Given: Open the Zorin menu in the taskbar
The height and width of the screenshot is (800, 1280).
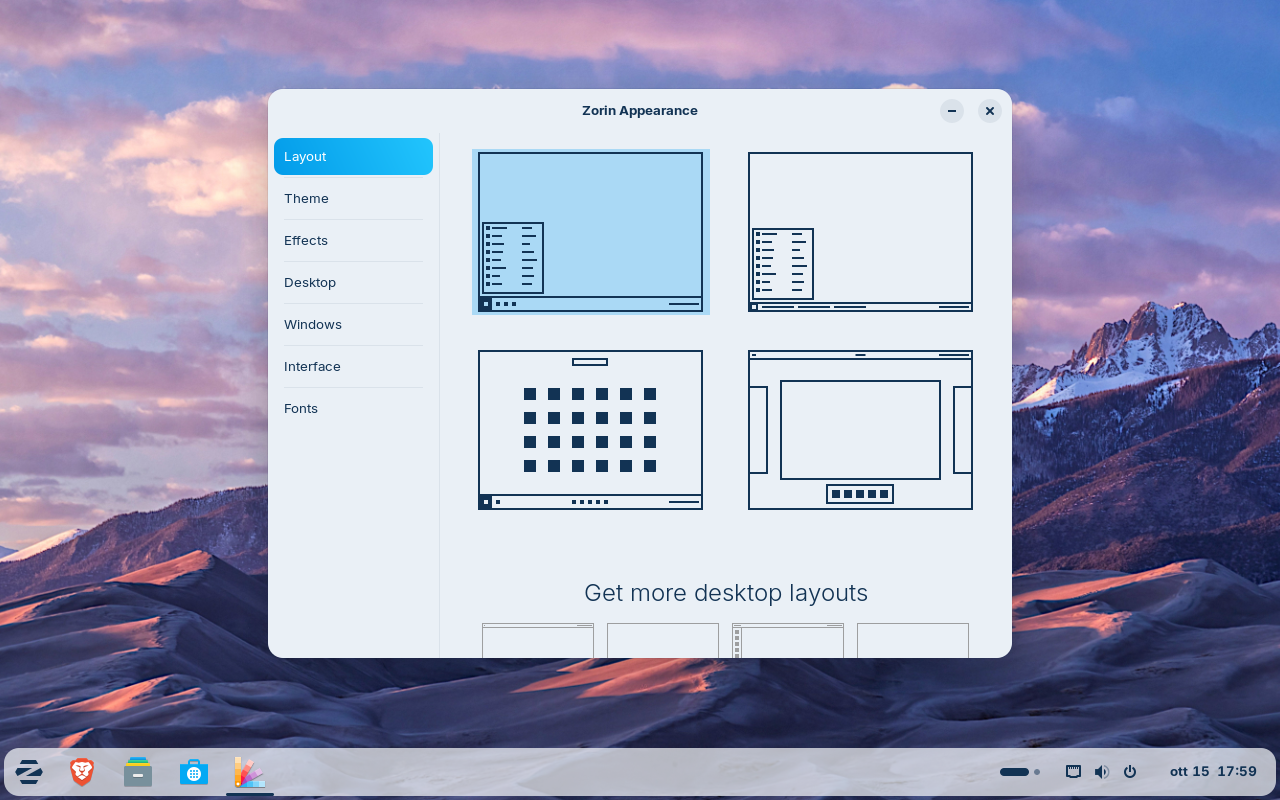Looking at the screenshot, I should point(28,772).
